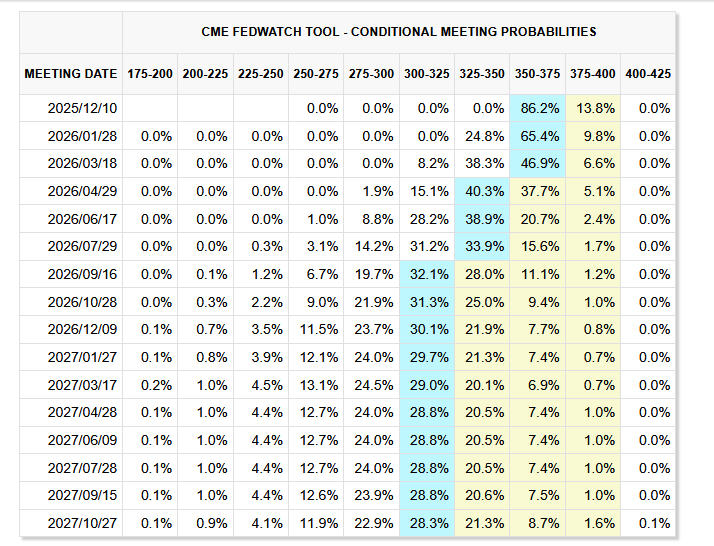The height and width of the screenshot is (546, 714).
Task: Select the 2026/01/28 meeting date row label
Action: 82,136
